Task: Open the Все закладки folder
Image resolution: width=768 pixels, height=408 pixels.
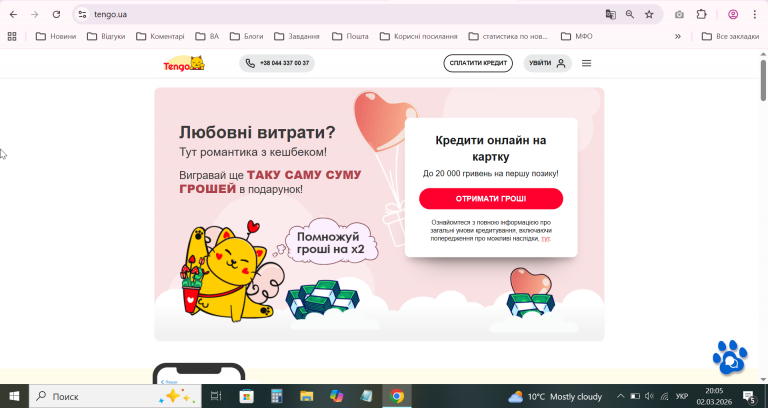Action: tap(730, 36)
